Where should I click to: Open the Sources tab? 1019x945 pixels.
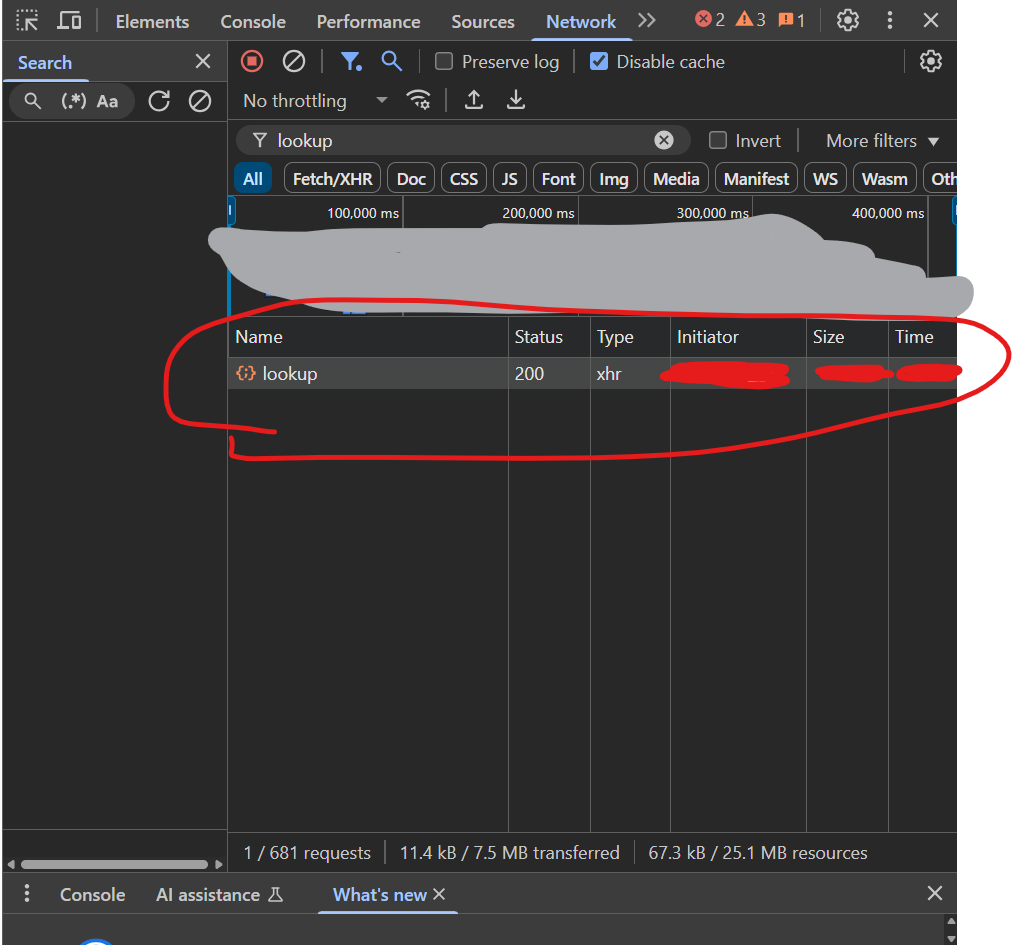click(482, 21)
